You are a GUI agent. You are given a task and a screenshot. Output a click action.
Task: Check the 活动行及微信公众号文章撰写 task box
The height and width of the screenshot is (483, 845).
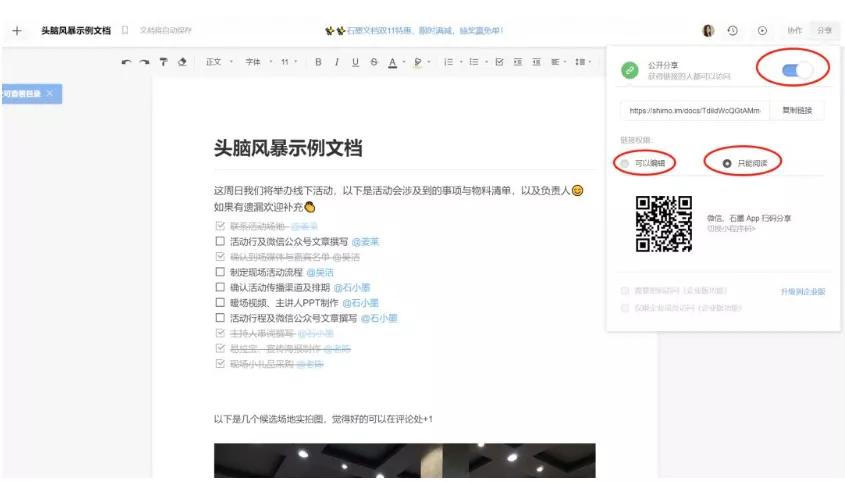click(220, 241)
